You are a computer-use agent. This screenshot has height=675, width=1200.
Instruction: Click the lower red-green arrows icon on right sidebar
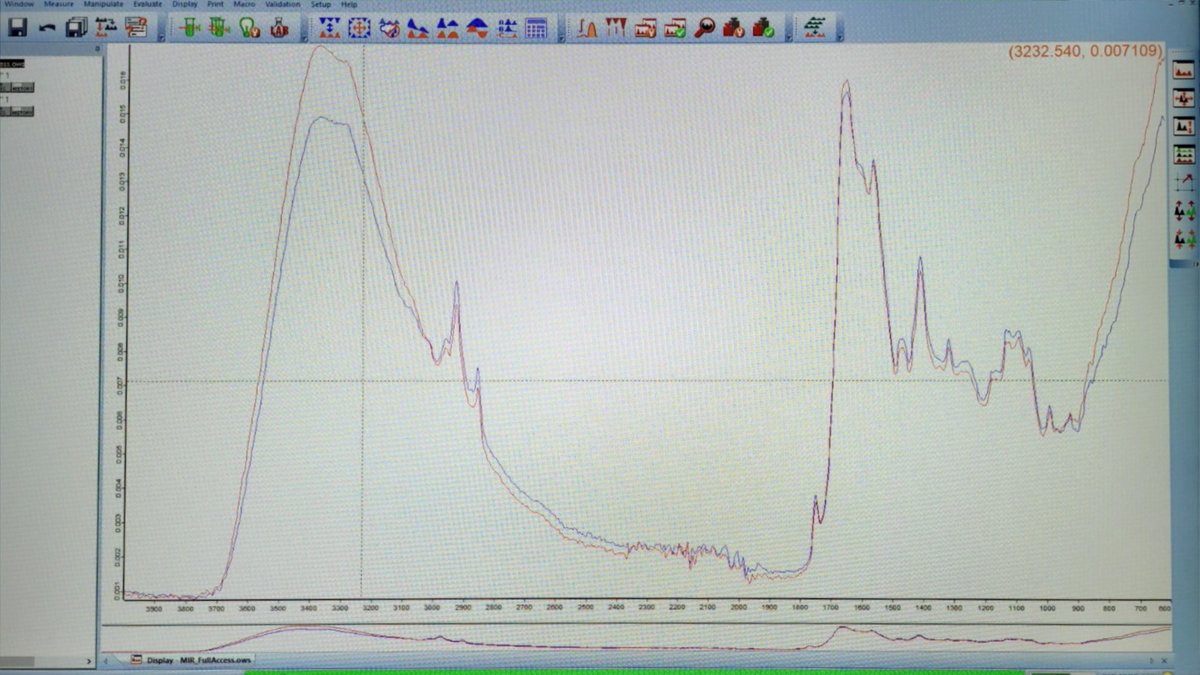tap(1184, 239)
